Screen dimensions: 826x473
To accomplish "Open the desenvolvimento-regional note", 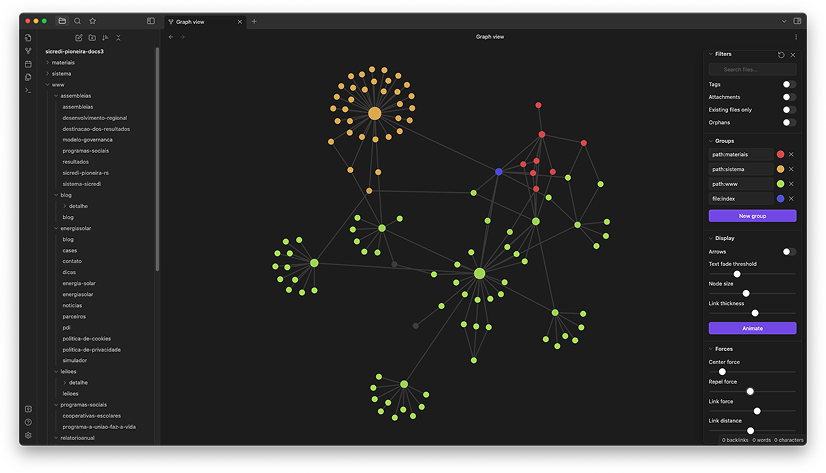I will [94, 118].
